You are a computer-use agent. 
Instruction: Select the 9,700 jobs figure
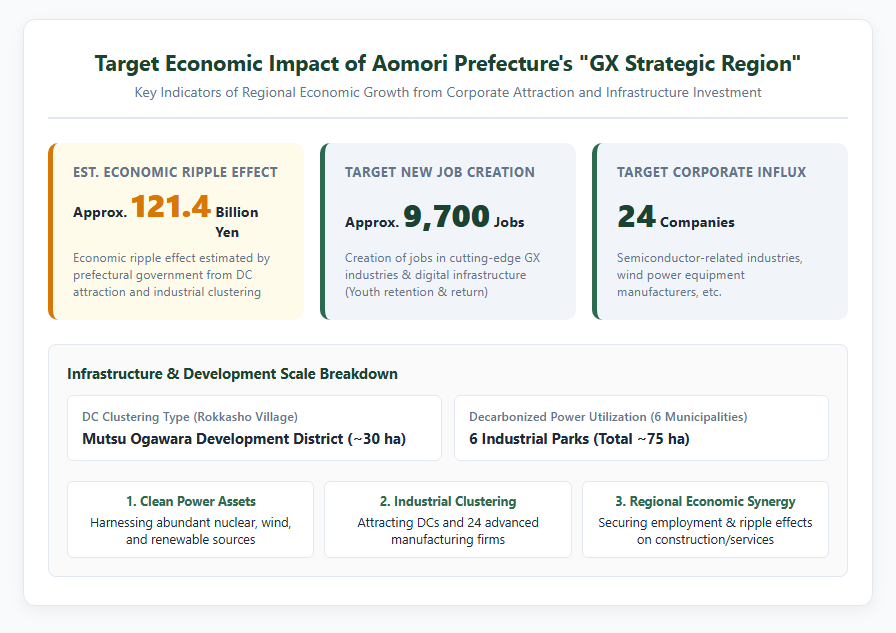tap(446, 217)
